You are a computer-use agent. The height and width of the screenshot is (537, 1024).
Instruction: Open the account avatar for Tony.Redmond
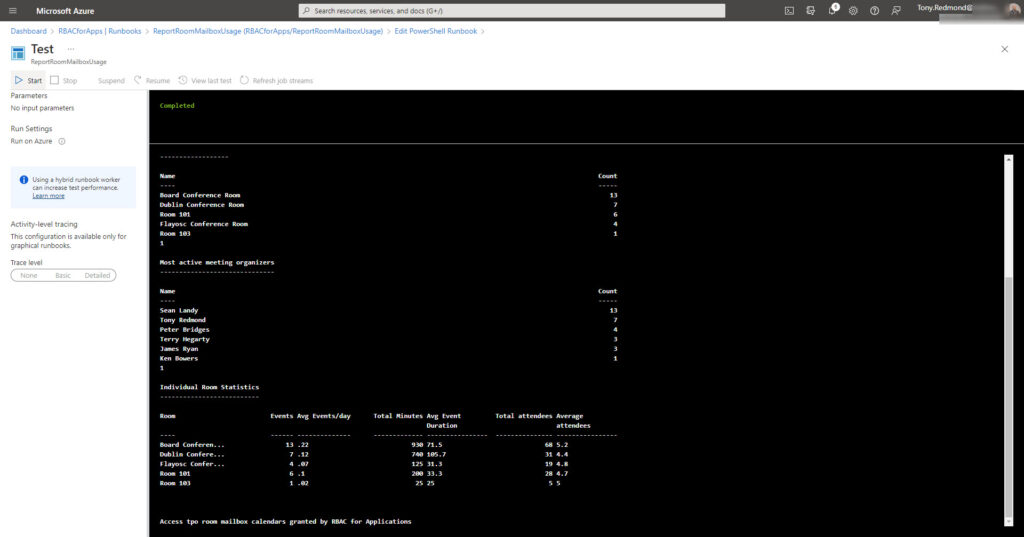(1014, 9)
